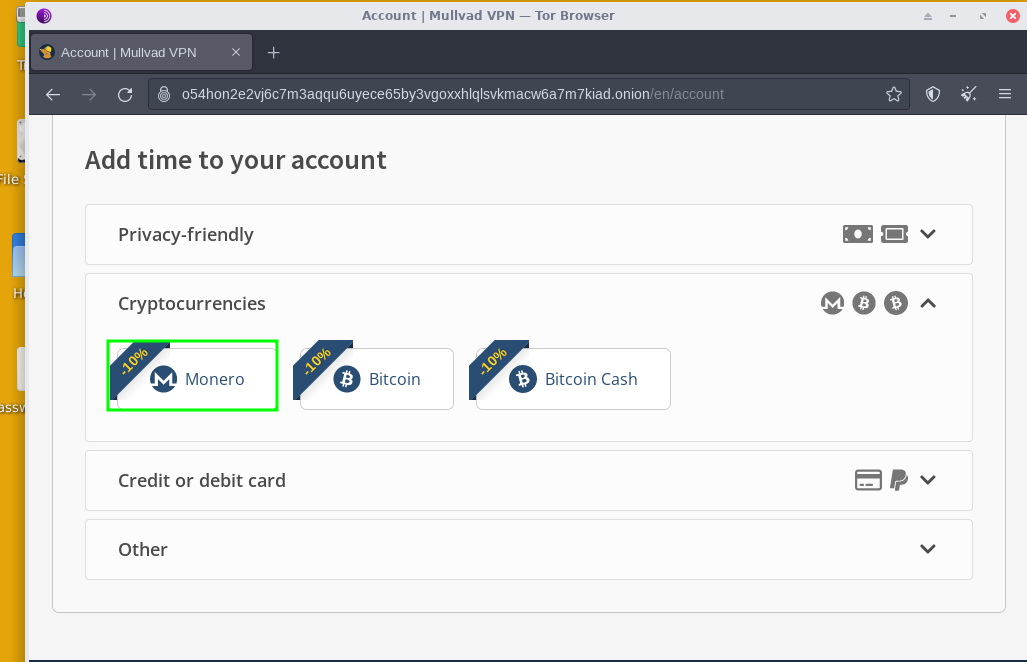1027x662 pixels.
Task: Switch to the Account Mullvad VPN tab
Action: coord(130,52)
